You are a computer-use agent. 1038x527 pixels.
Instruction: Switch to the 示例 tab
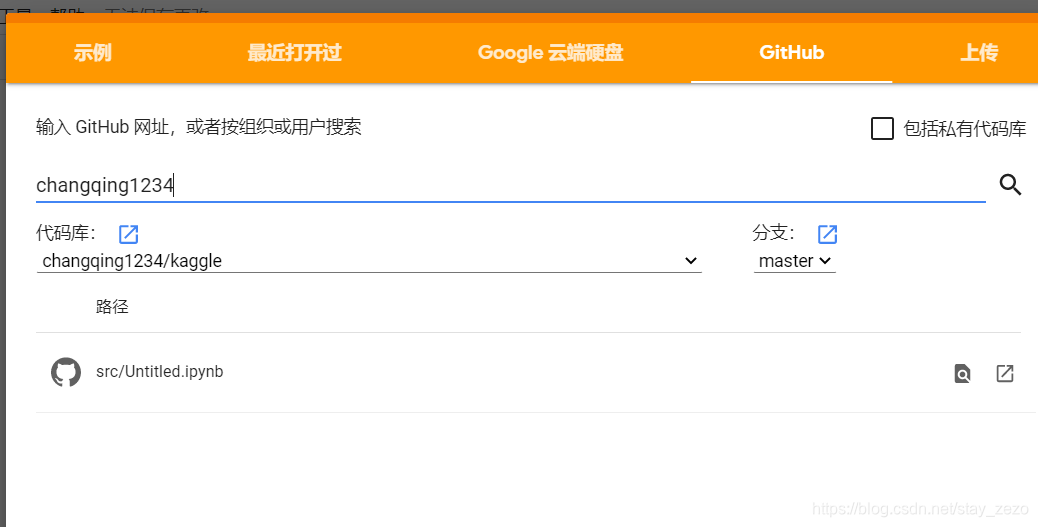pyautogui.click(x=93, y=52)
